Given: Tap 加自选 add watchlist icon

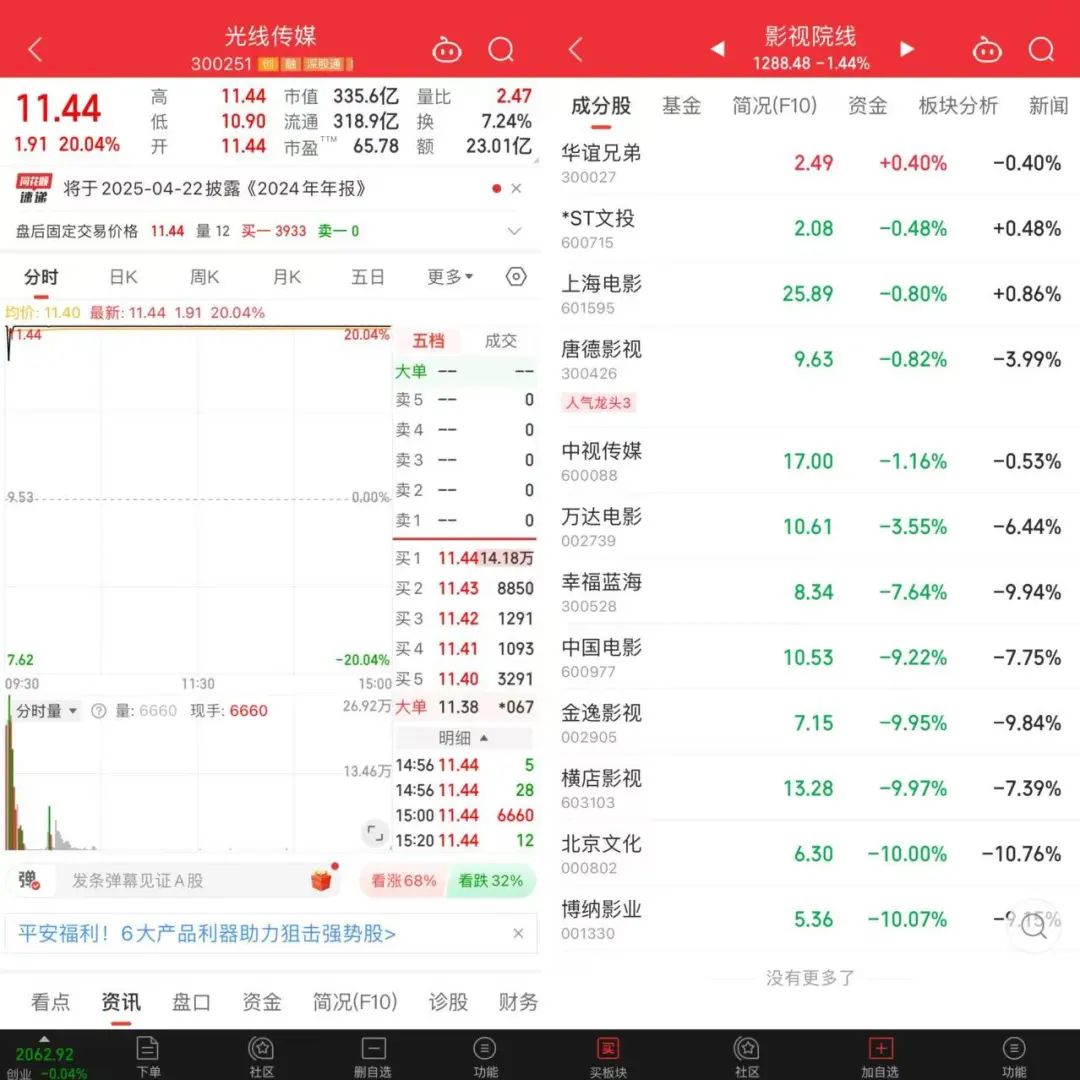Looking at the screenshot, I should 880,1056.
